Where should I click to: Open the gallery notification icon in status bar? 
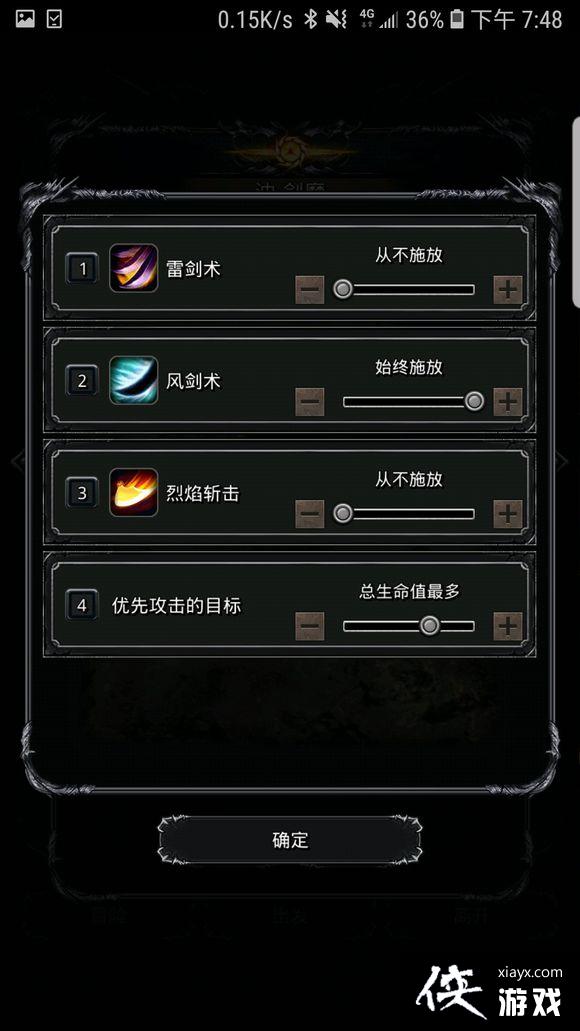point(25,18)
